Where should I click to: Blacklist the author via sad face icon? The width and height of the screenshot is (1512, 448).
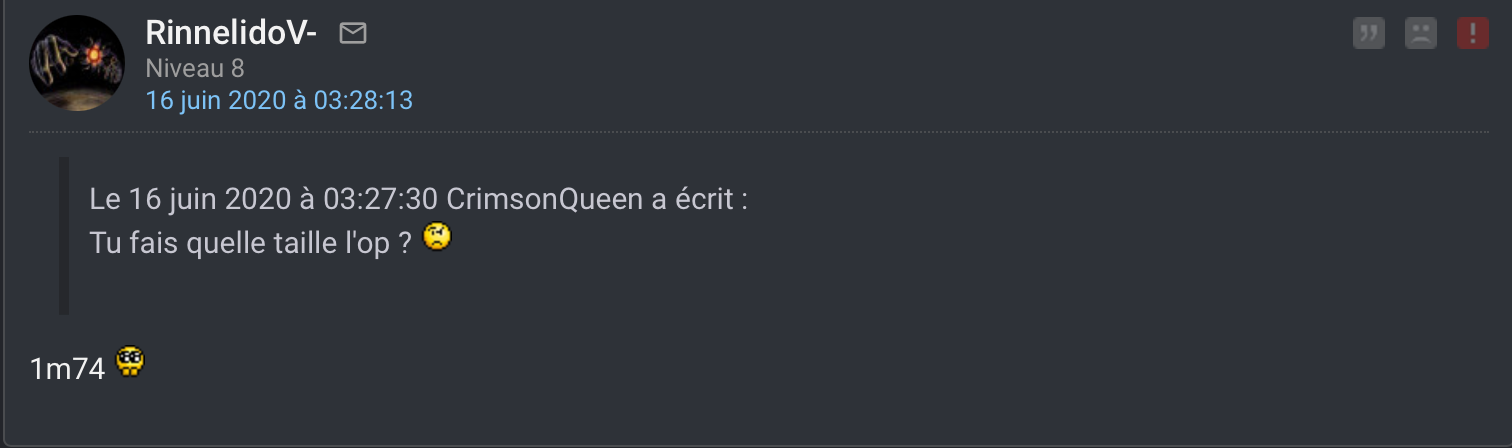point(1421,33)
